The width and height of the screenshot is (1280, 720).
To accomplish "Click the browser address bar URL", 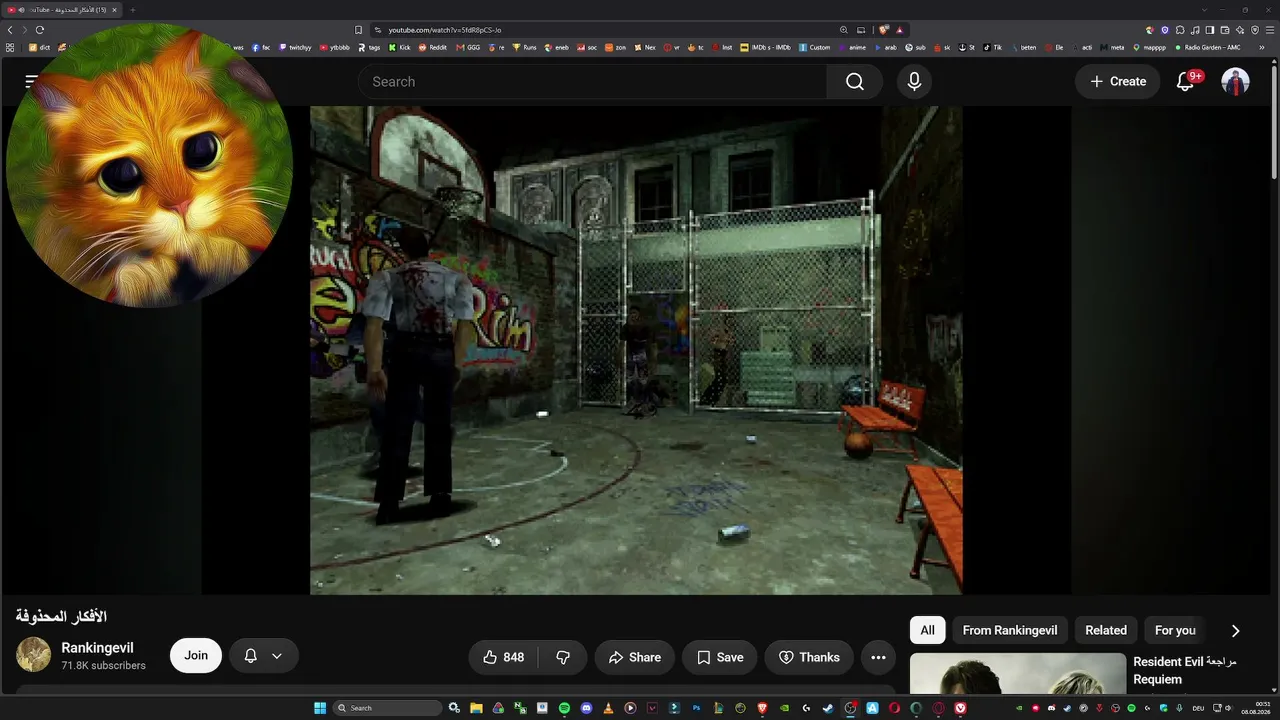I will [445, 30].
